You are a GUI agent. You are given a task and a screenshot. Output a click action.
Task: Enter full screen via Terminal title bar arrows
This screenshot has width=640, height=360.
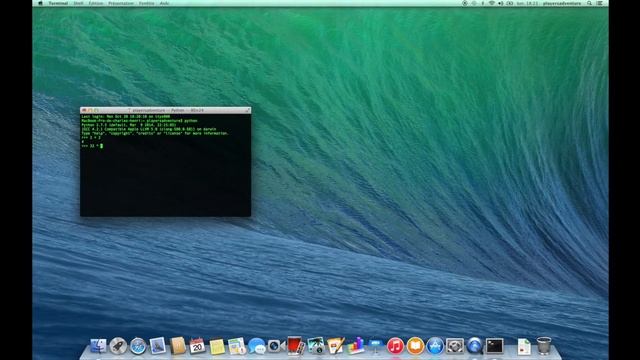247,110
